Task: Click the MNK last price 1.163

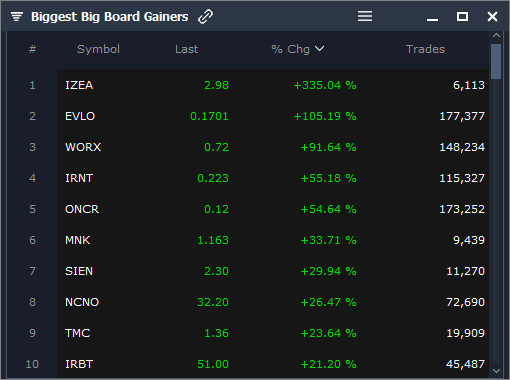Action: pos(213,240)
